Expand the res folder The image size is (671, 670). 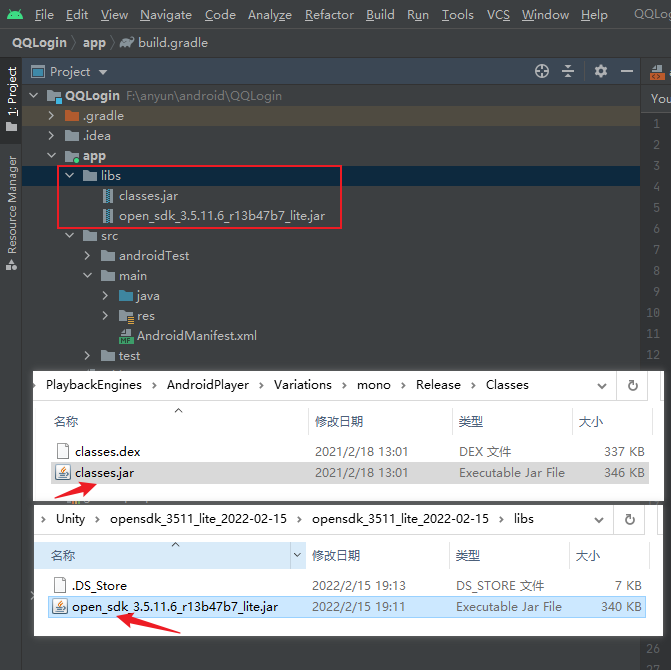pos(105,316)
